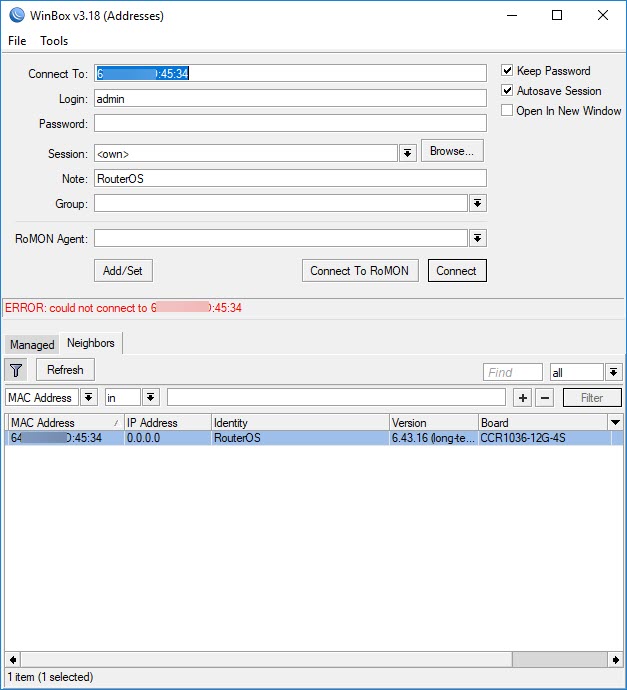The width and height of the screenshot is (627, 690).
Task: Expand the RoMON Agent dropdown
Action: pos(477,238)
